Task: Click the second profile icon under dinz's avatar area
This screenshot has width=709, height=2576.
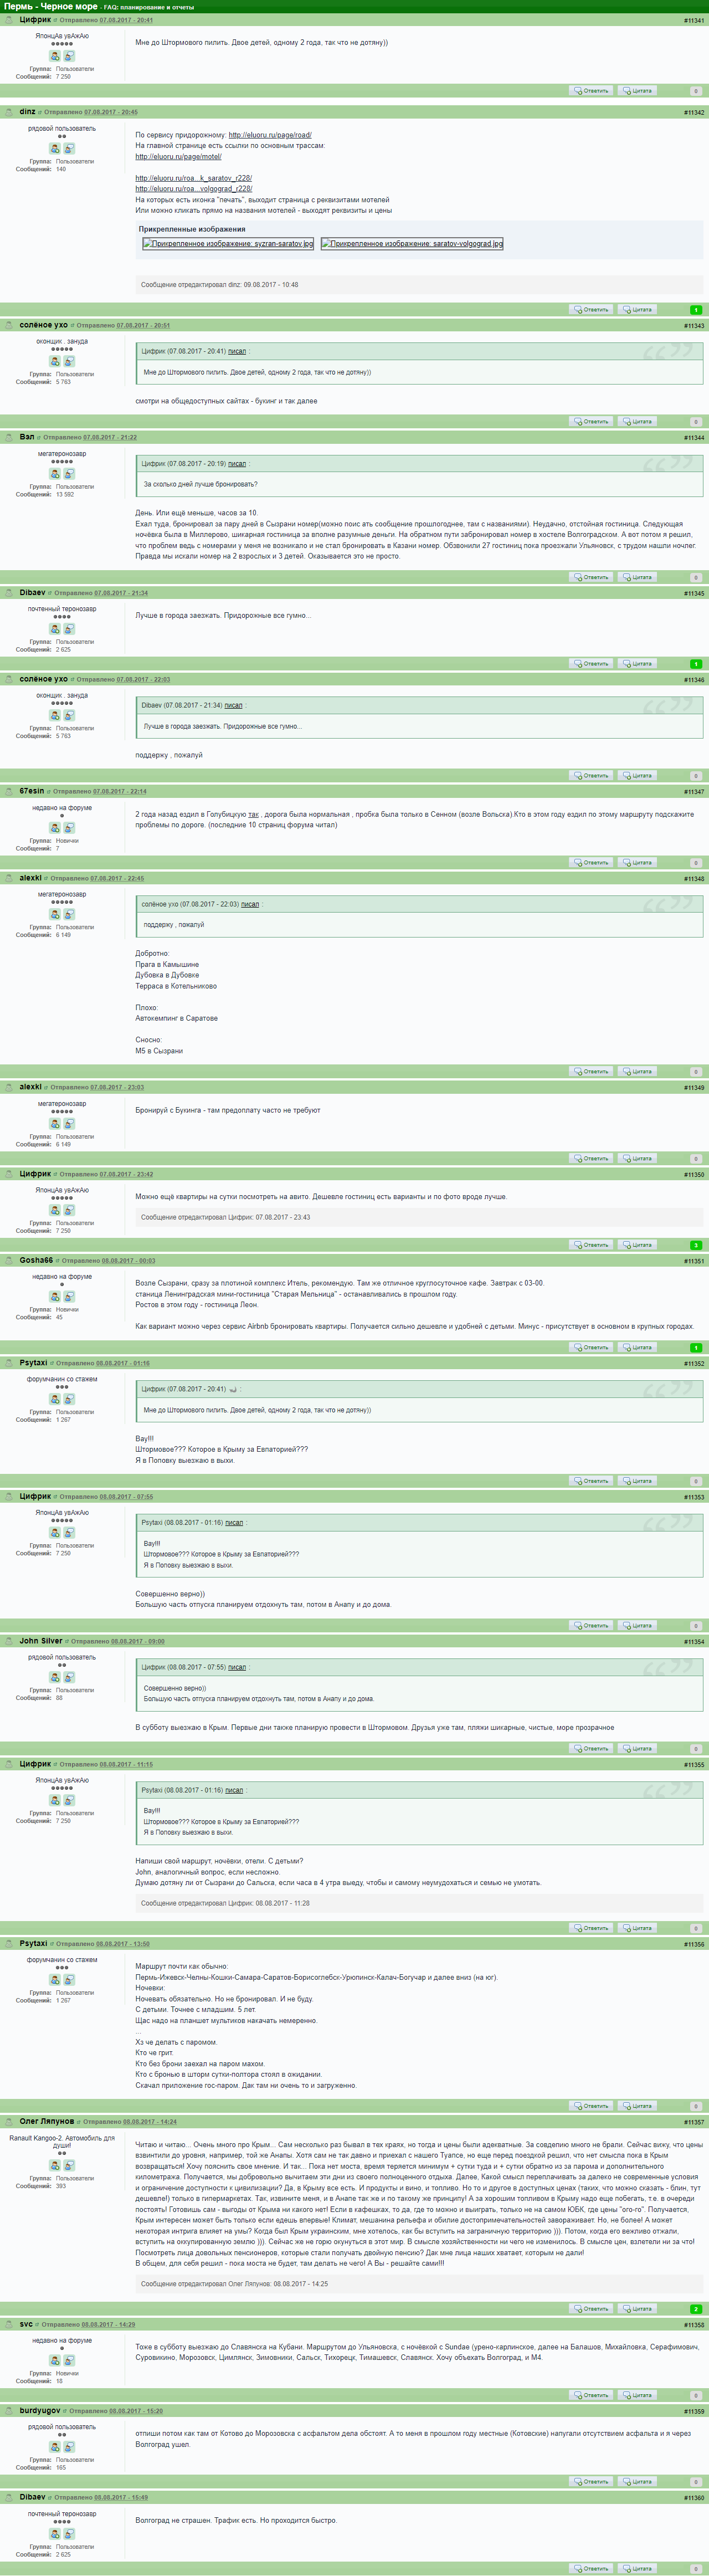Action: tap(69, 149)
